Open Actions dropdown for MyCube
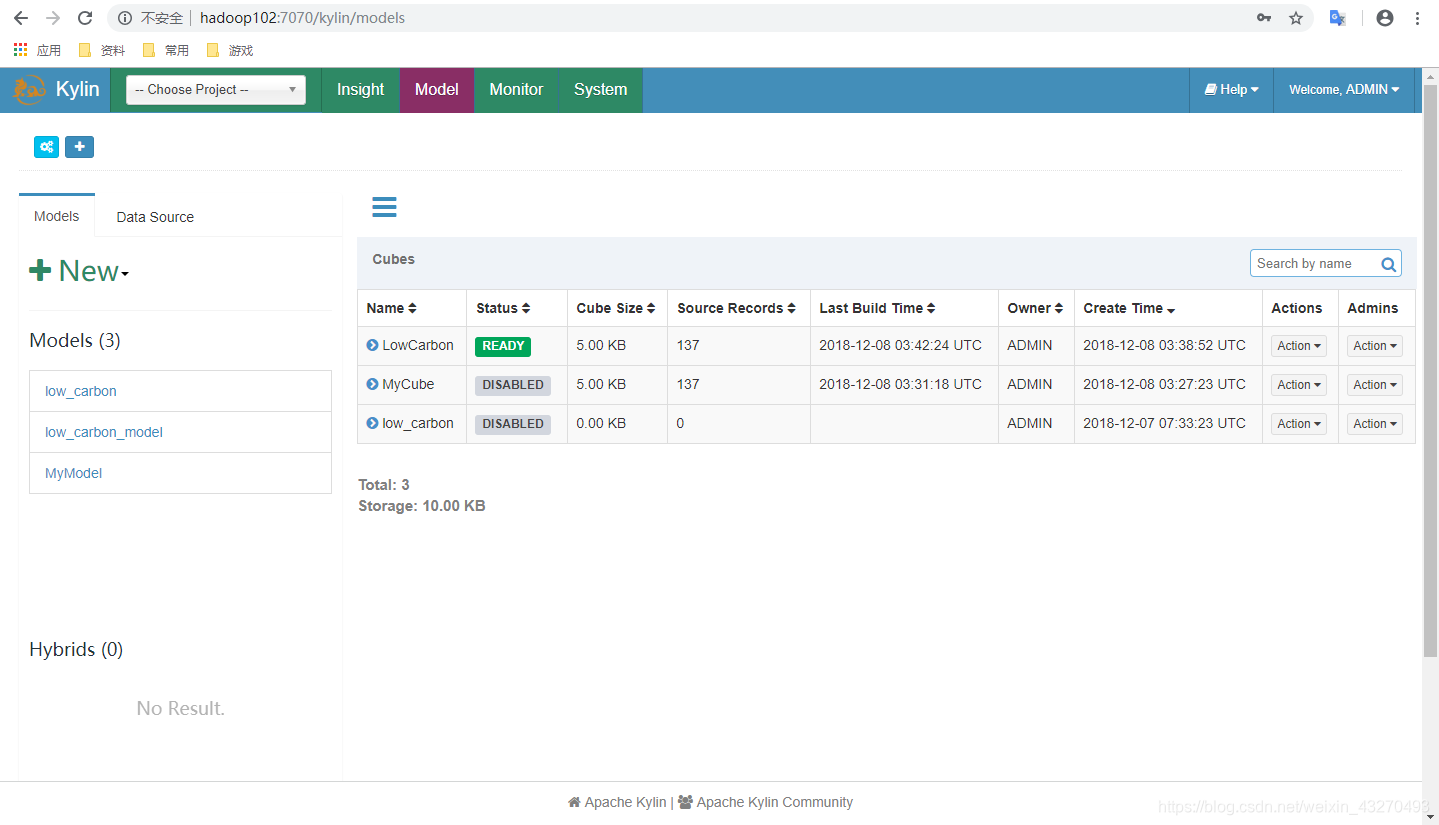The width and height of the screenshot is (1439, 825). click(1299, 385)
